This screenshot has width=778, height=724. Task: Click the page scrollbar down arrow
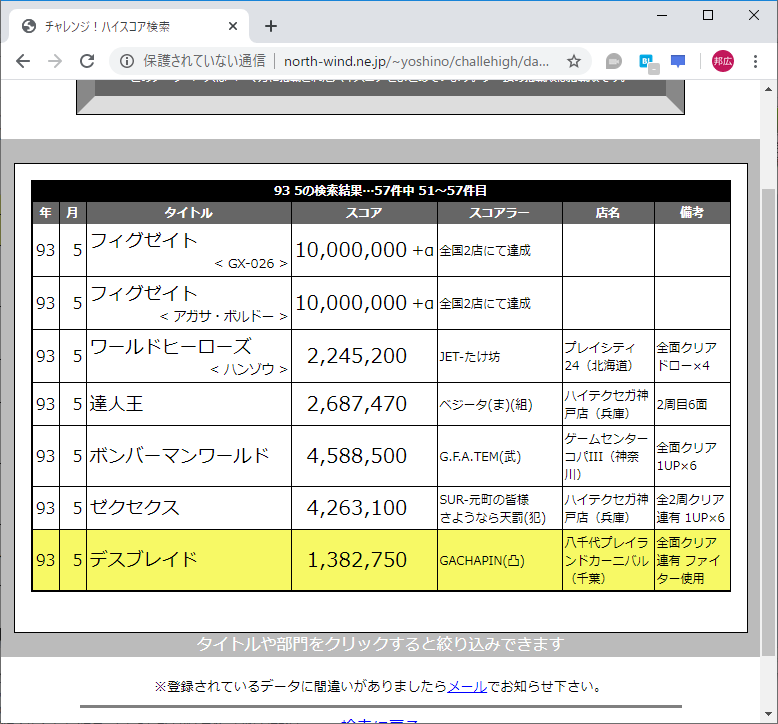click(x=769, y=714)
